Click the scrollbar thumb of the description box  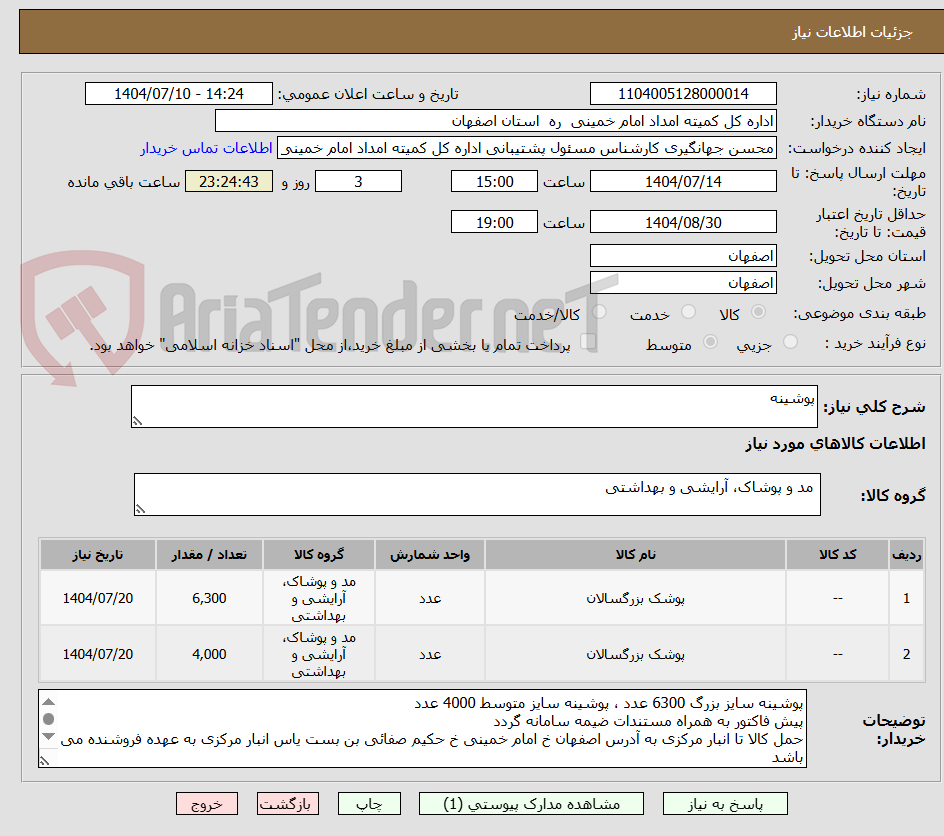pos(48,719)
